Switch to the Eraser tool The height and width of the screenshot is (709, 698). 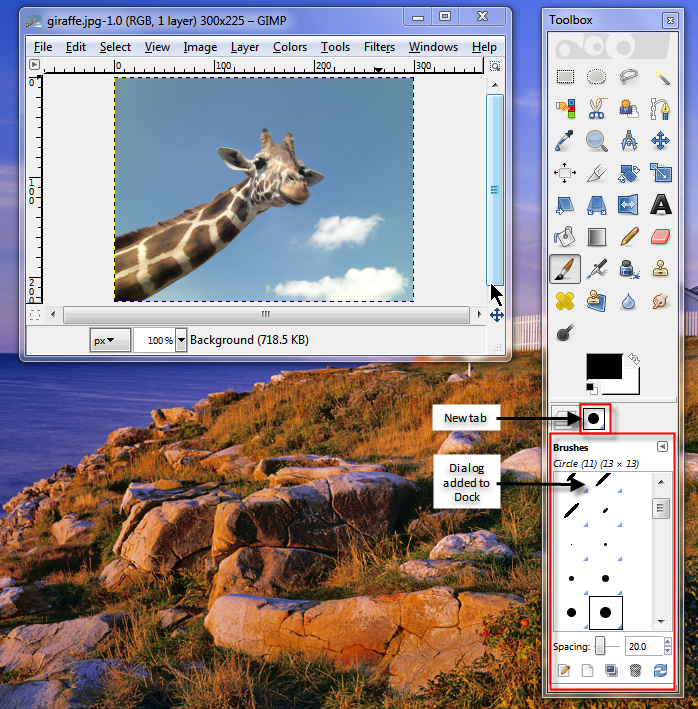(660, 237)
